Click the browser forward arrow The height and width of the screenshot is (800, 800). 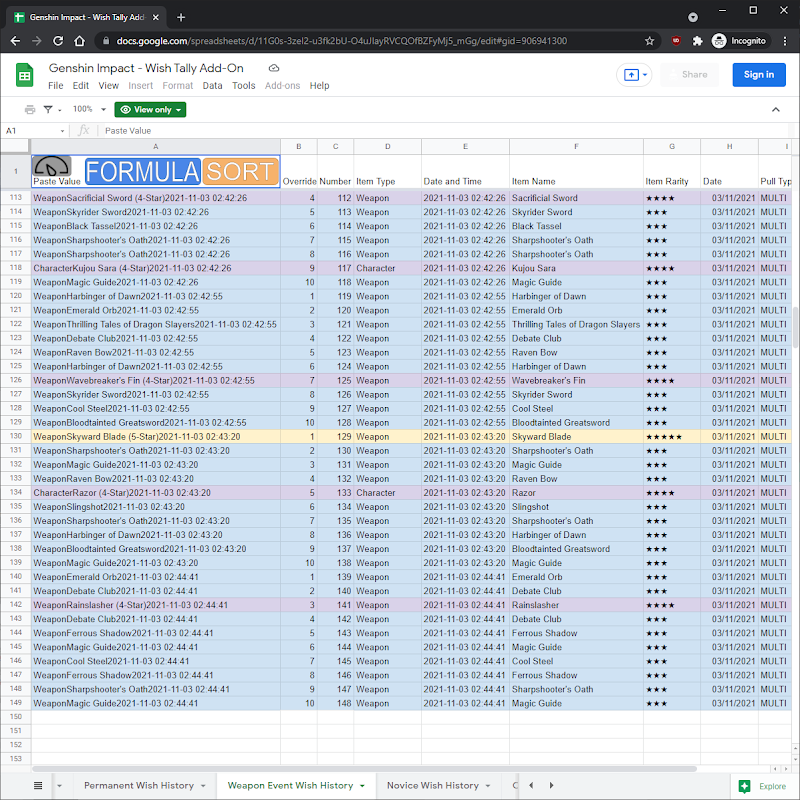click(x=37, y=41)
